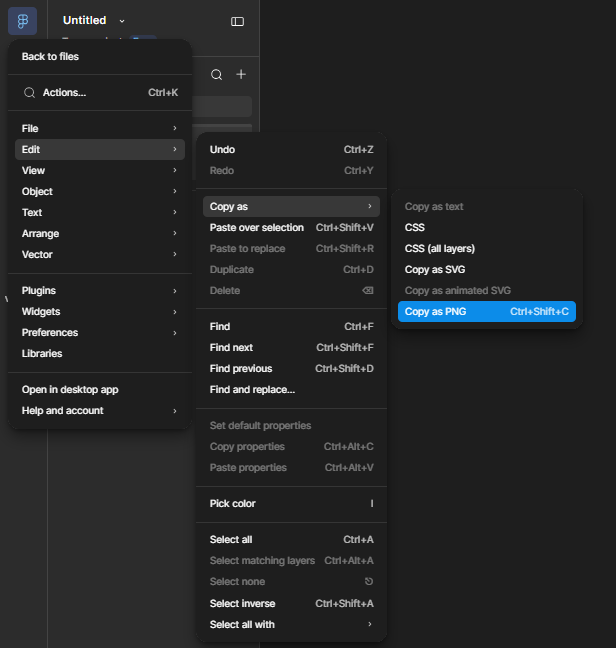The image size is (616, 648).
Task: Choose Copy properties
Action: 291,447
